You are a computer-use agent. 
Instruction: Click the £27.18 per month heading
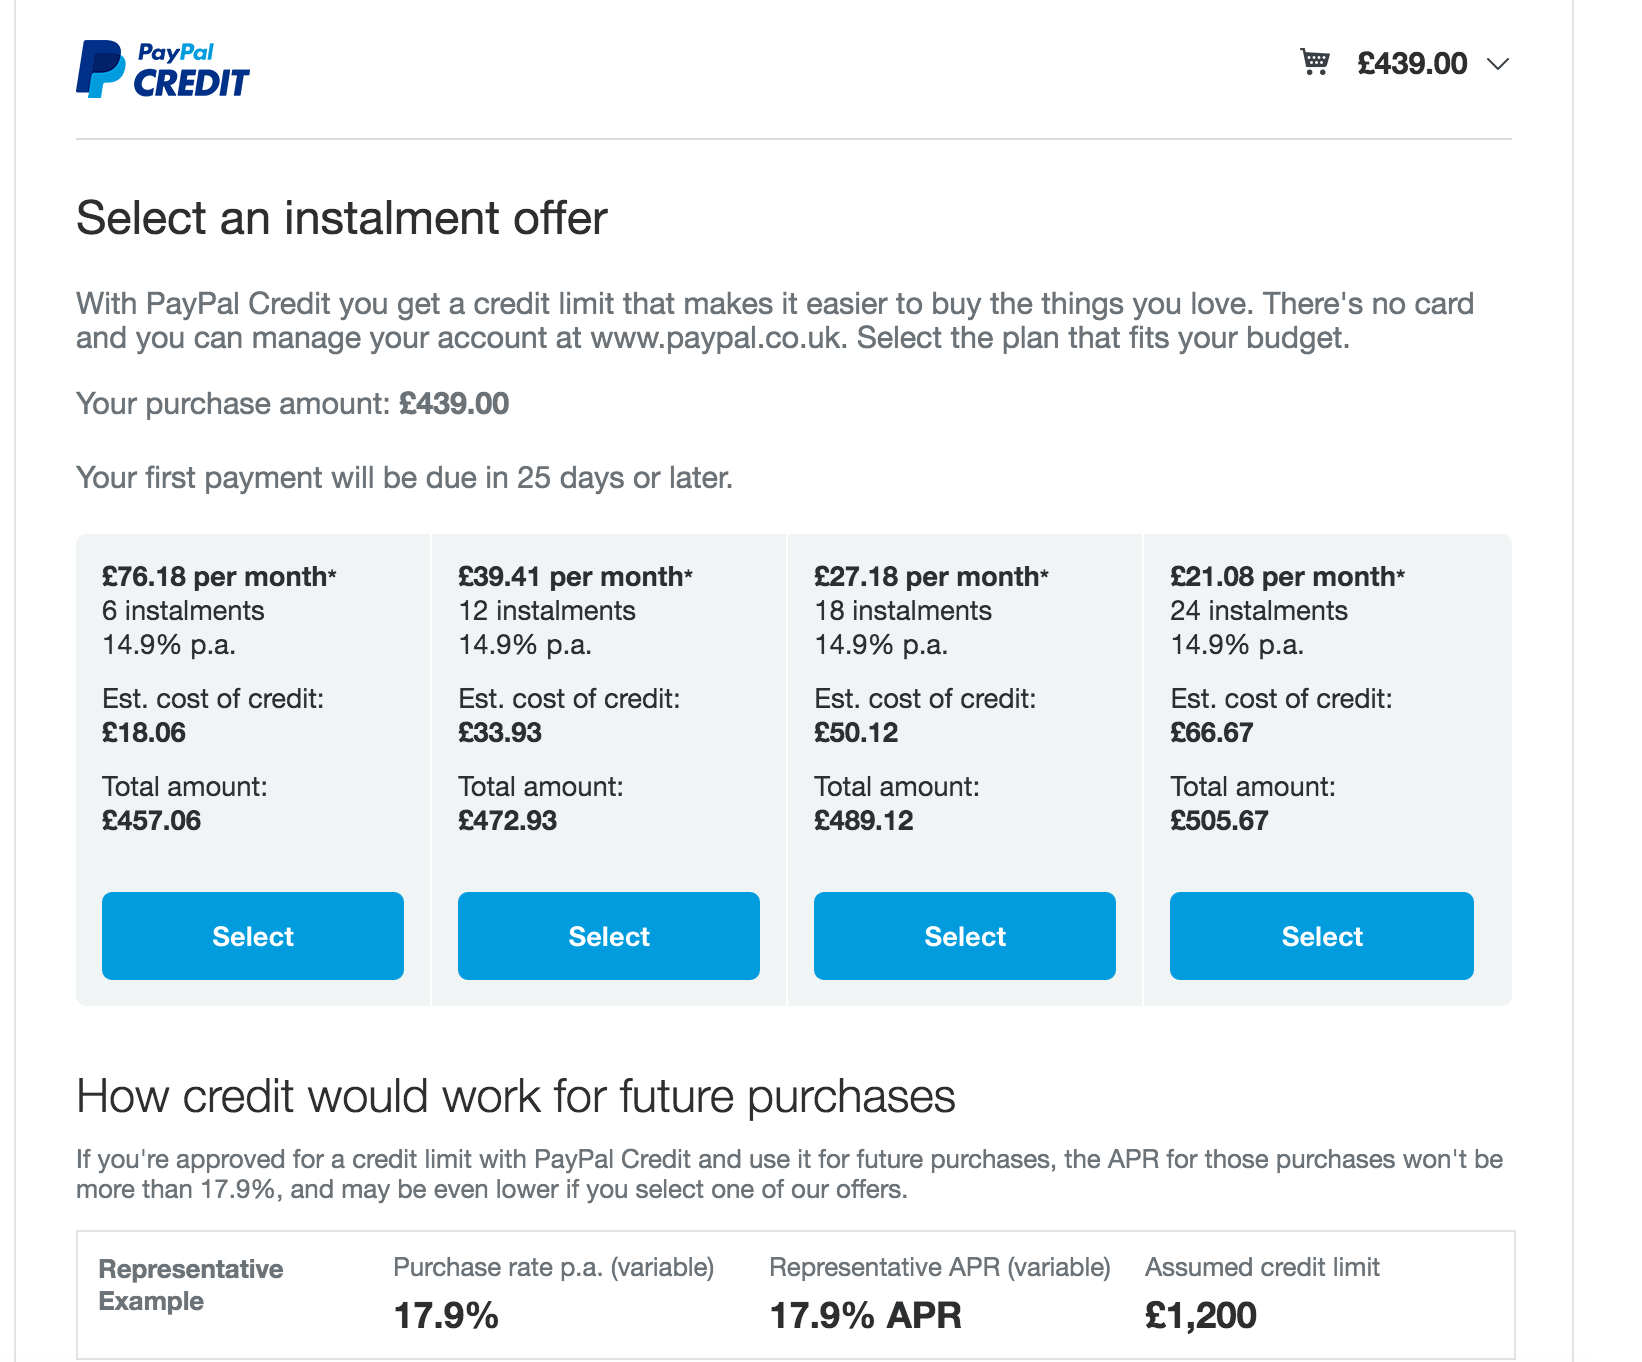click(931, 577)
